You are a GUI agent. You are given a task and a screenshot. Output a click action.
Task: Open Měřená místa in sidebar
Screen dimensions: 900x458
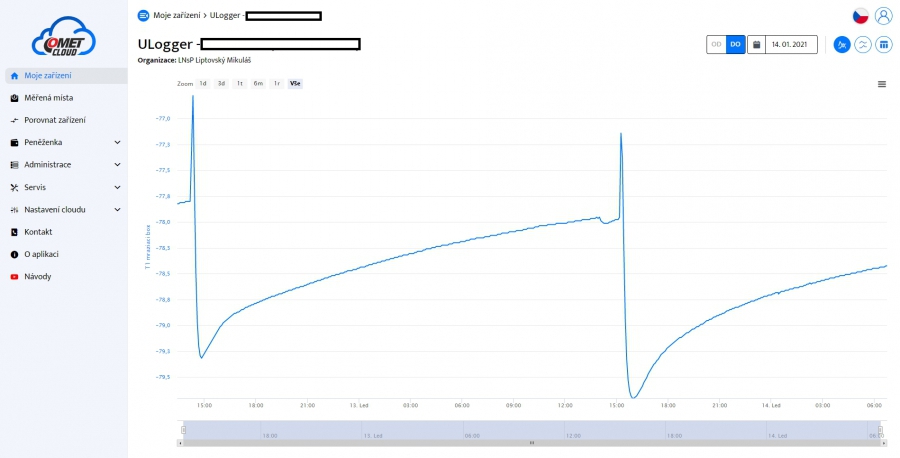pyautogui.click(x=48, y=98)
